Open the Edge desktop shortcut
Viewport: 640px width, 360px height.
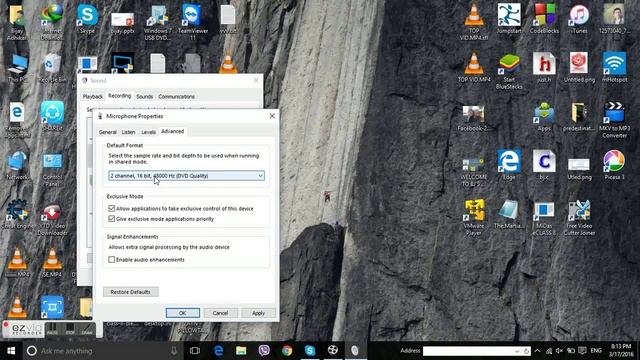pos(509,165)
